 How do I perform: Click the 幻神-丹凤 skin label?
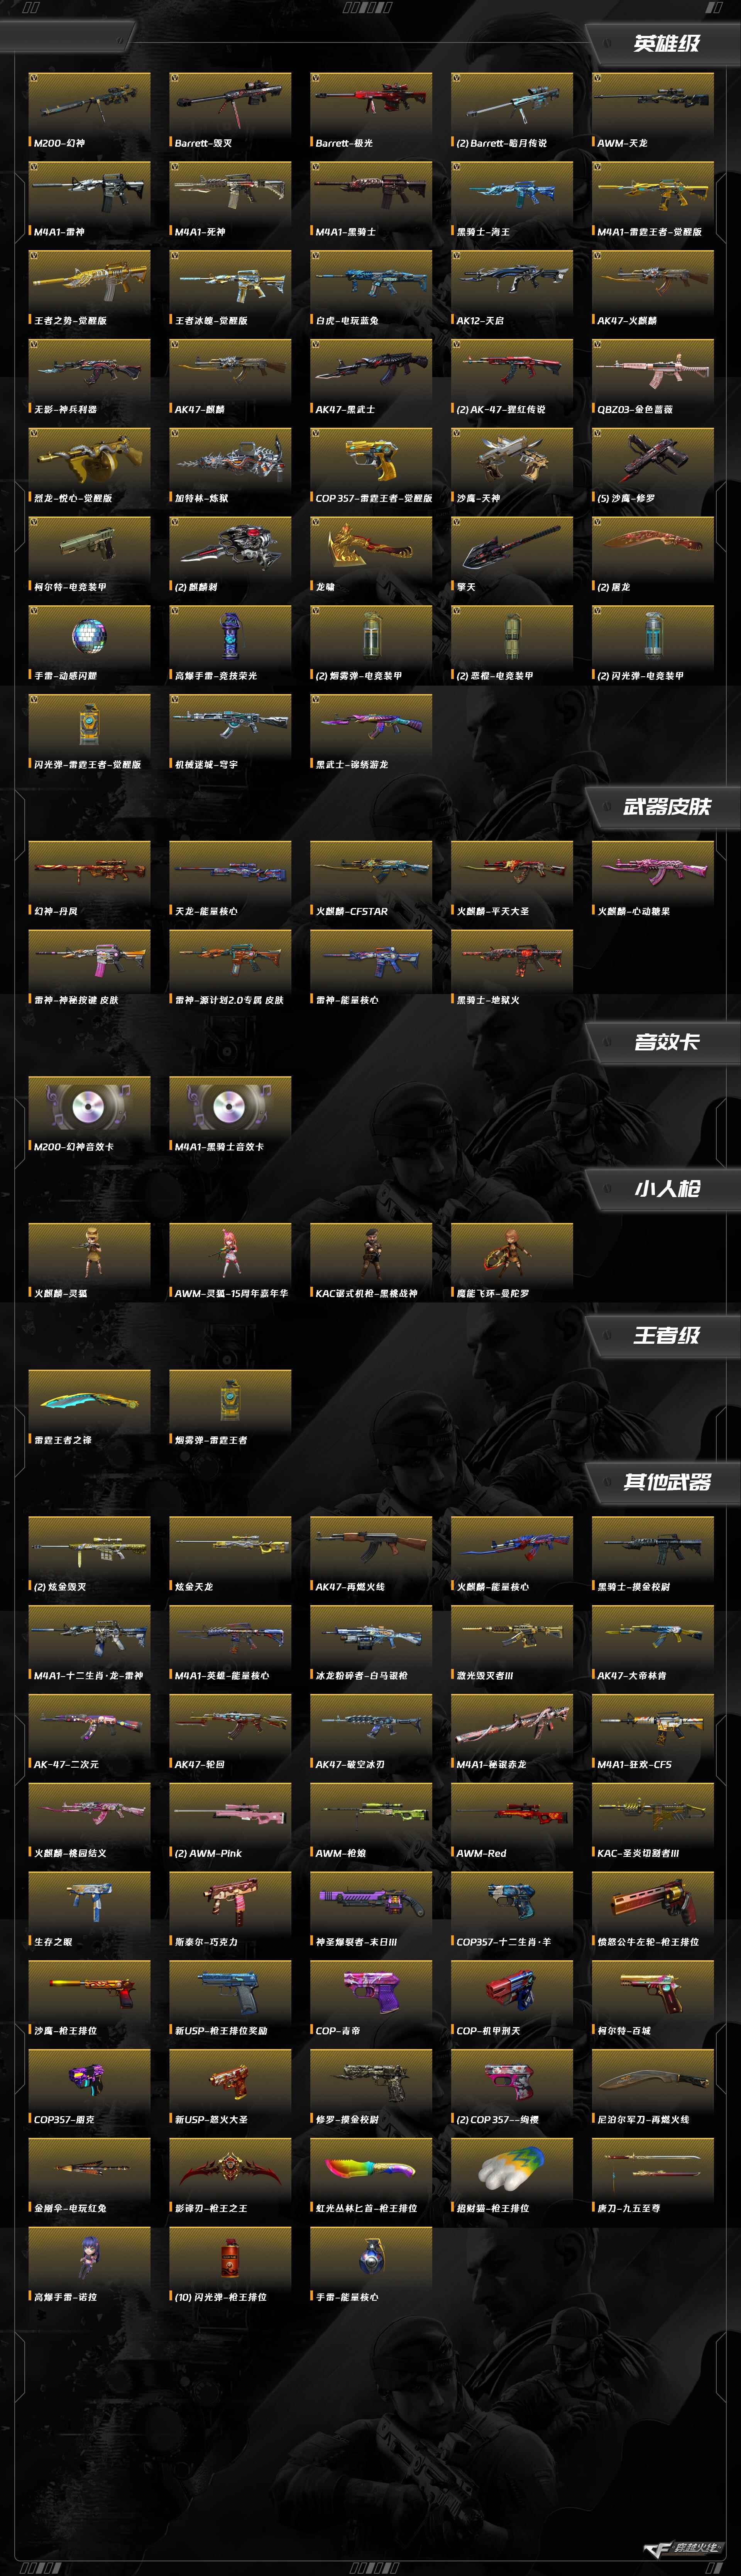(56, 911)
